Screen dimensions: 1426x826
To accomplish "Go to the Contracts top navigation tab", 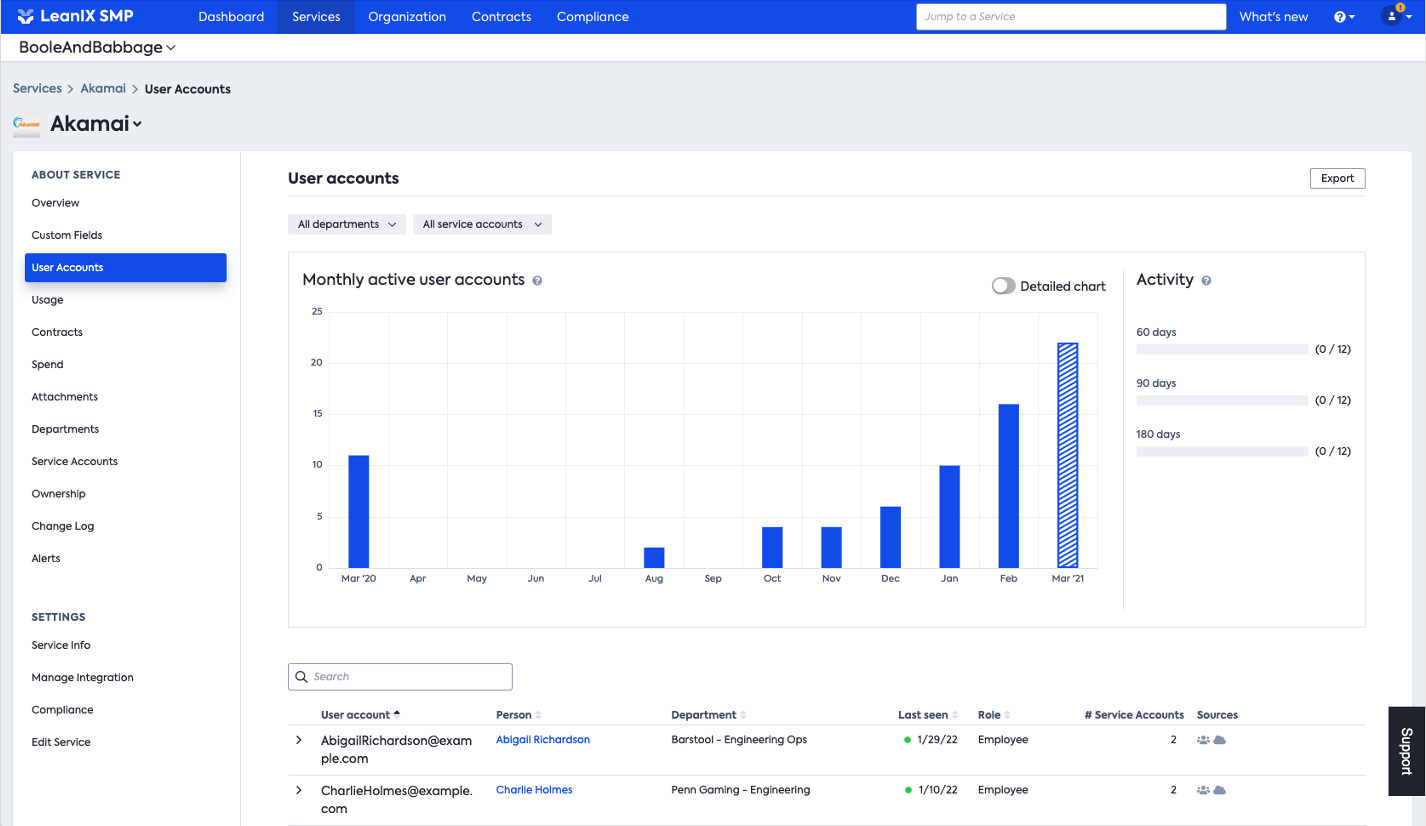I will (x=501, y=17).
